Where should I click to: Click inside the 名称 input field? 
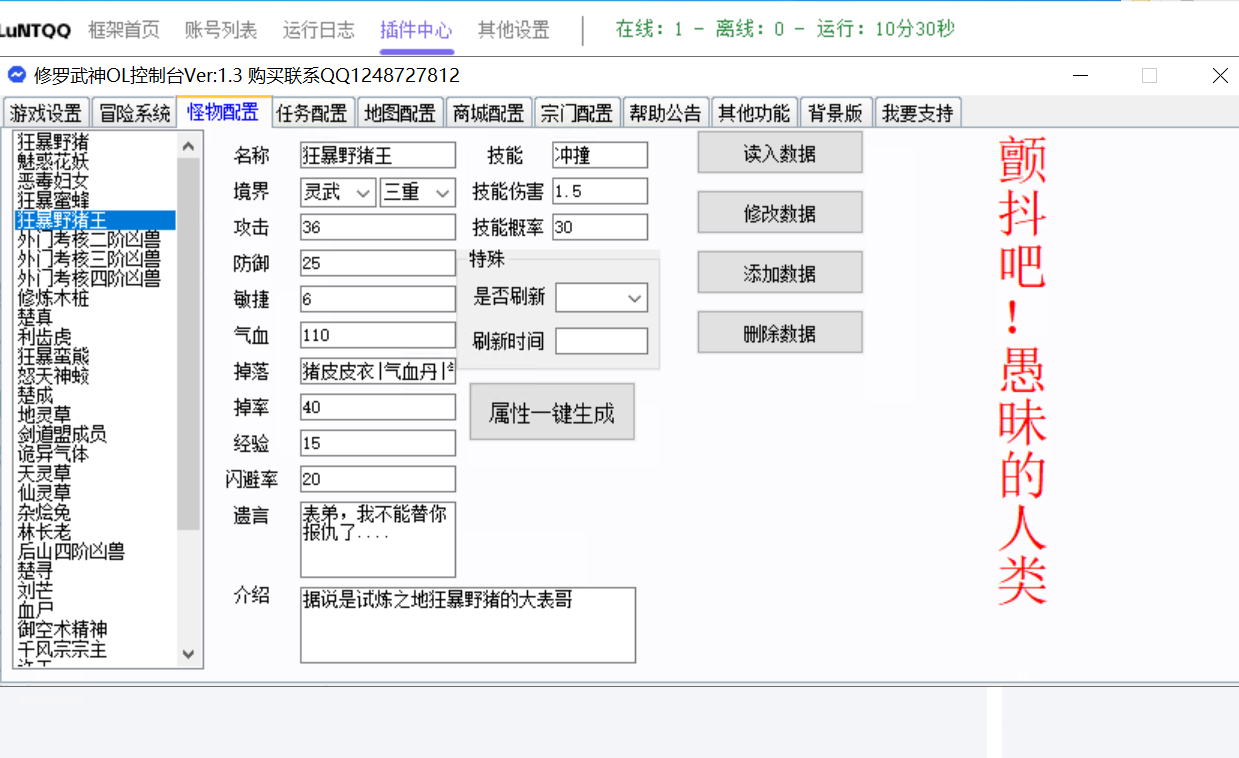[377, 155]
